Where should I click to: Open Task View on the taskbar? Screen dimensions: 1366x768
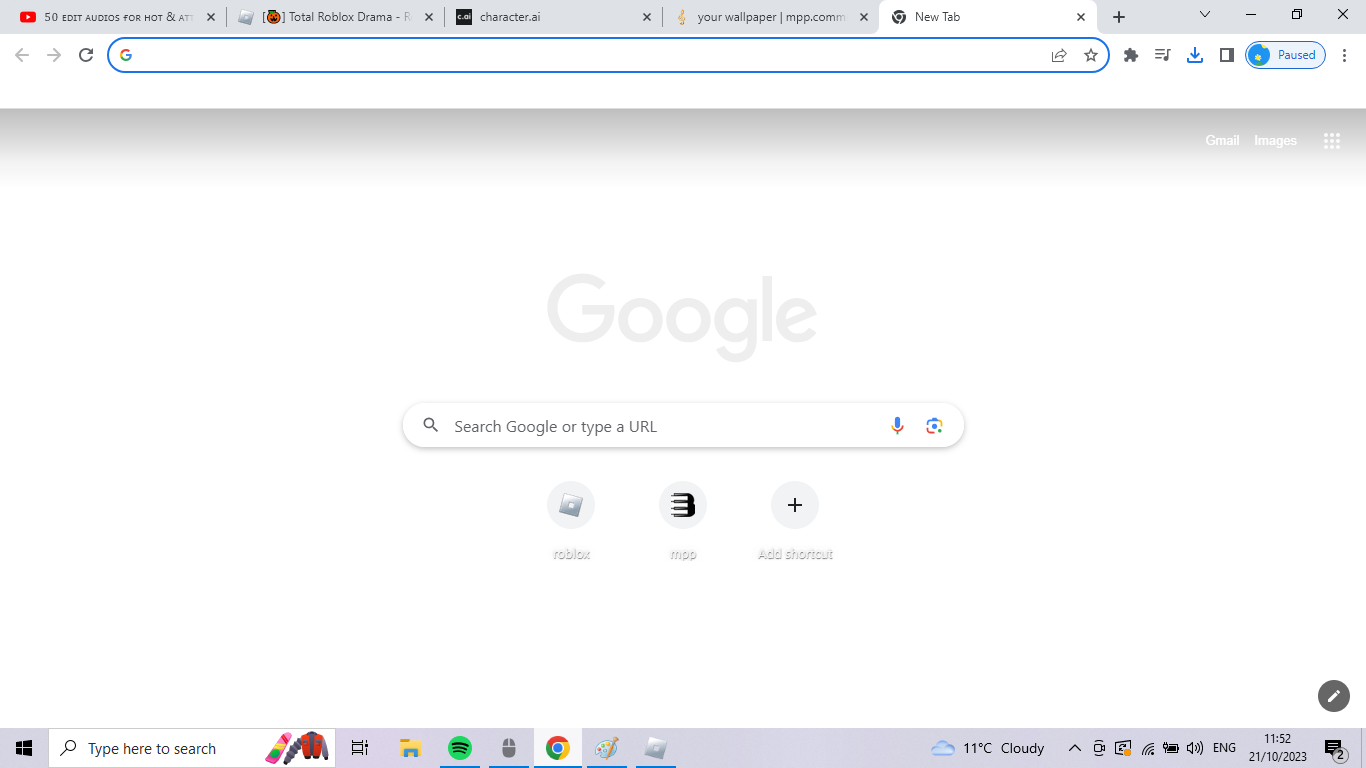(360, 748)
